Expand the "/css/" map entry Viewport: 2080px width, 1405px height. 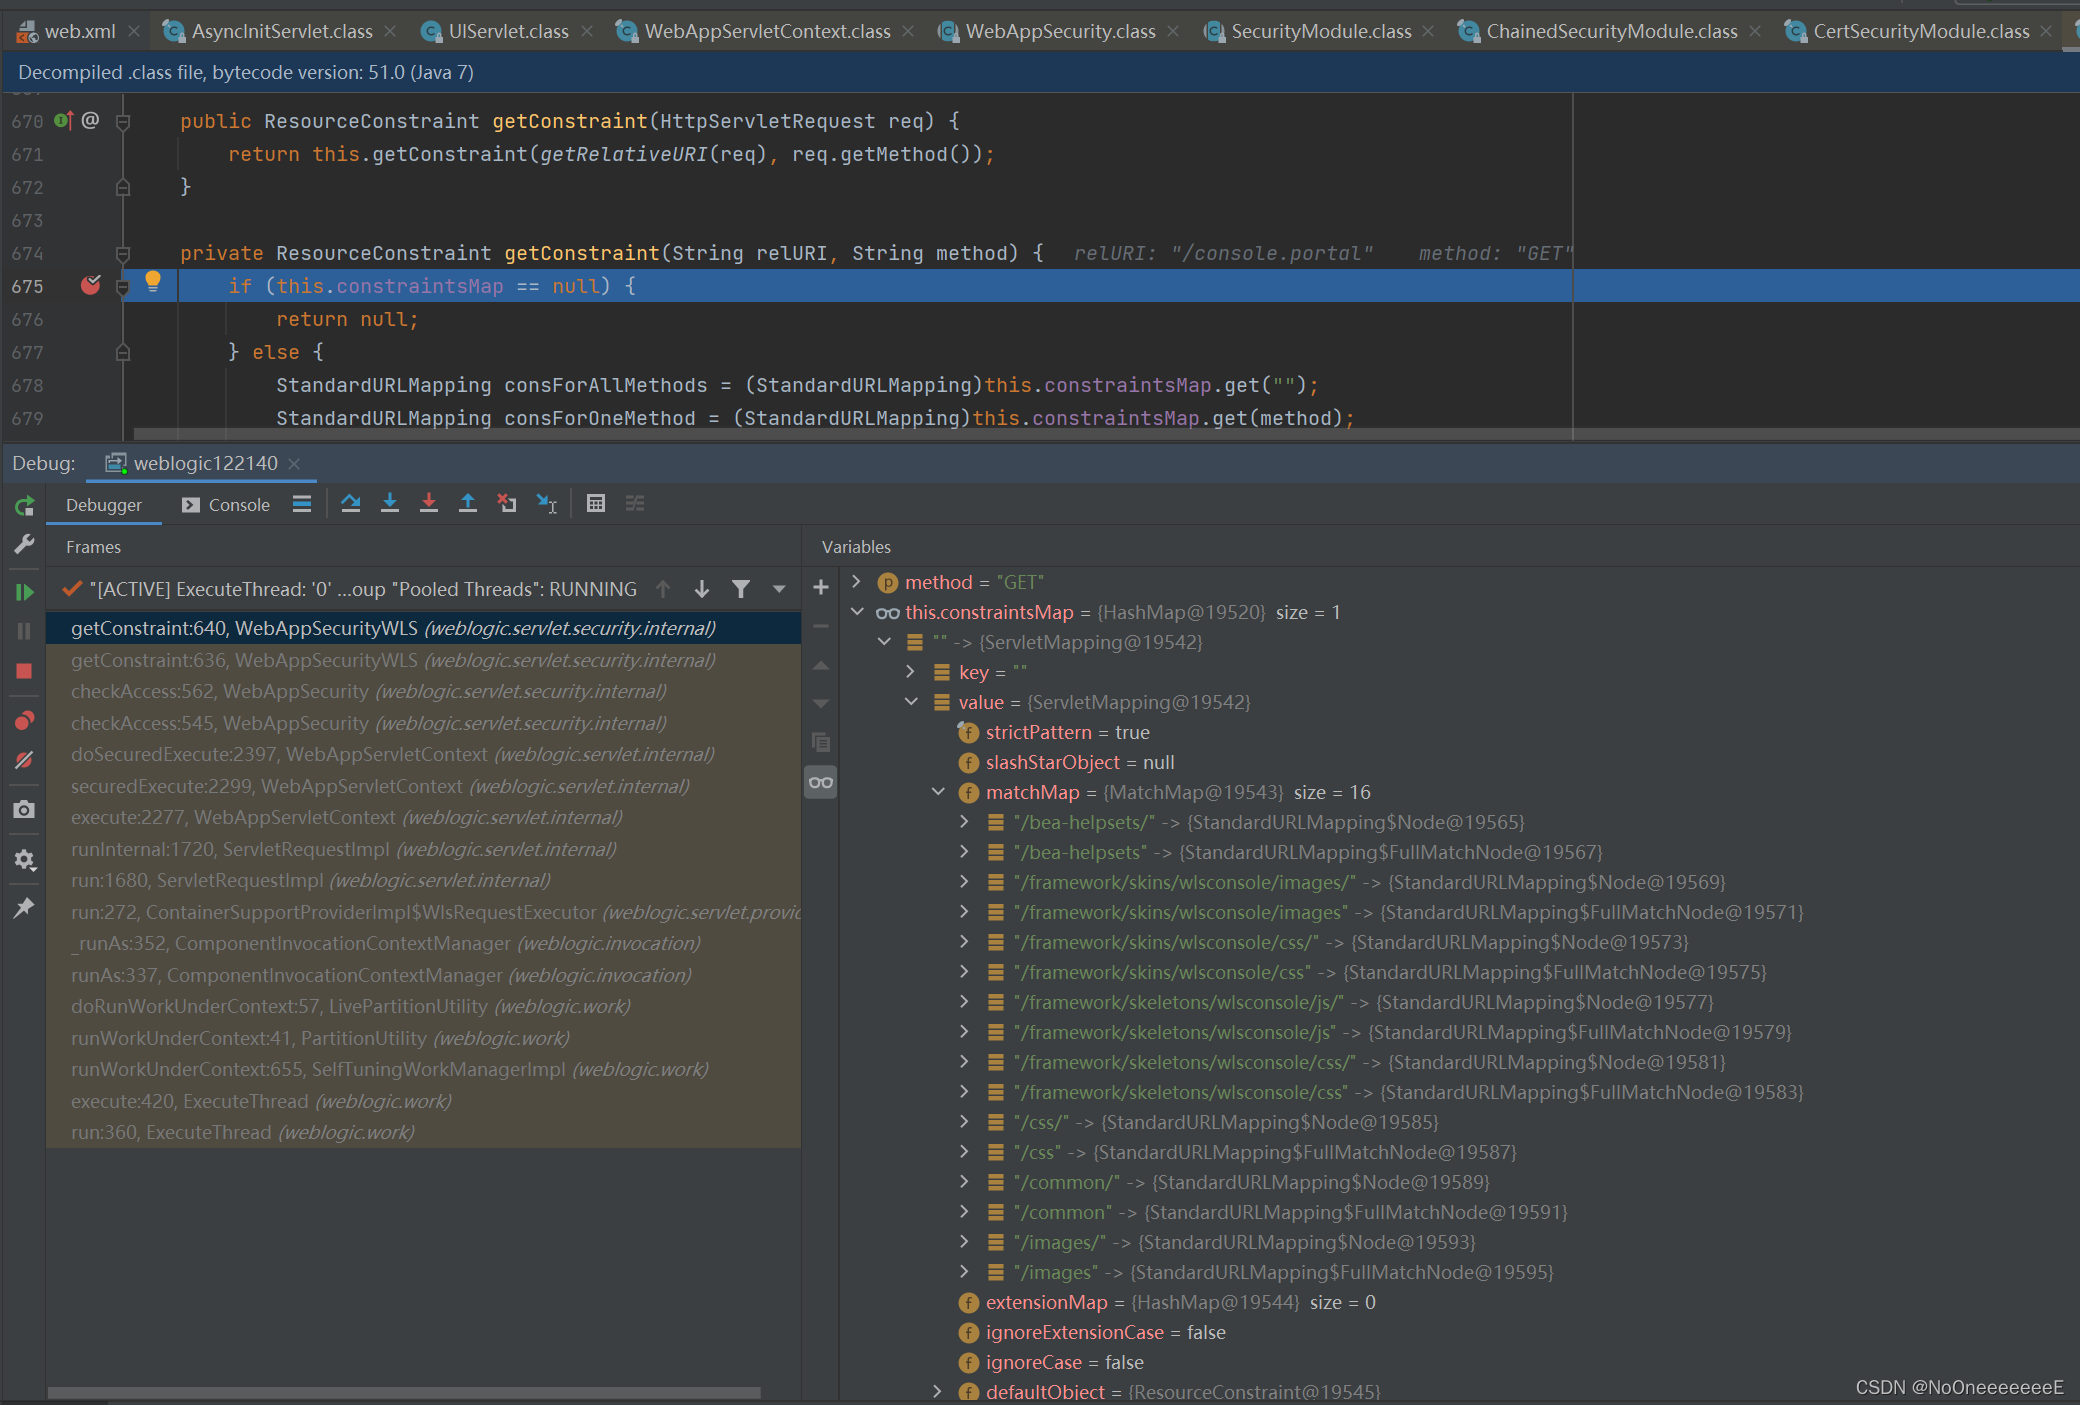tap(965, 1121)
